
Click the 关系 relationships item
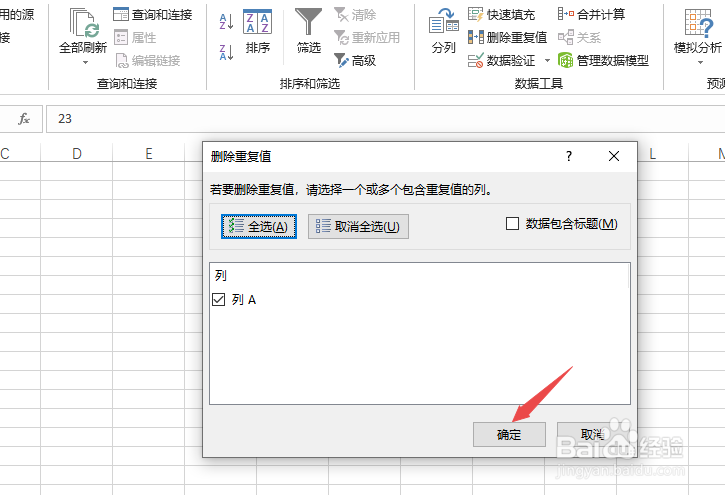click(x=579, y=37)
